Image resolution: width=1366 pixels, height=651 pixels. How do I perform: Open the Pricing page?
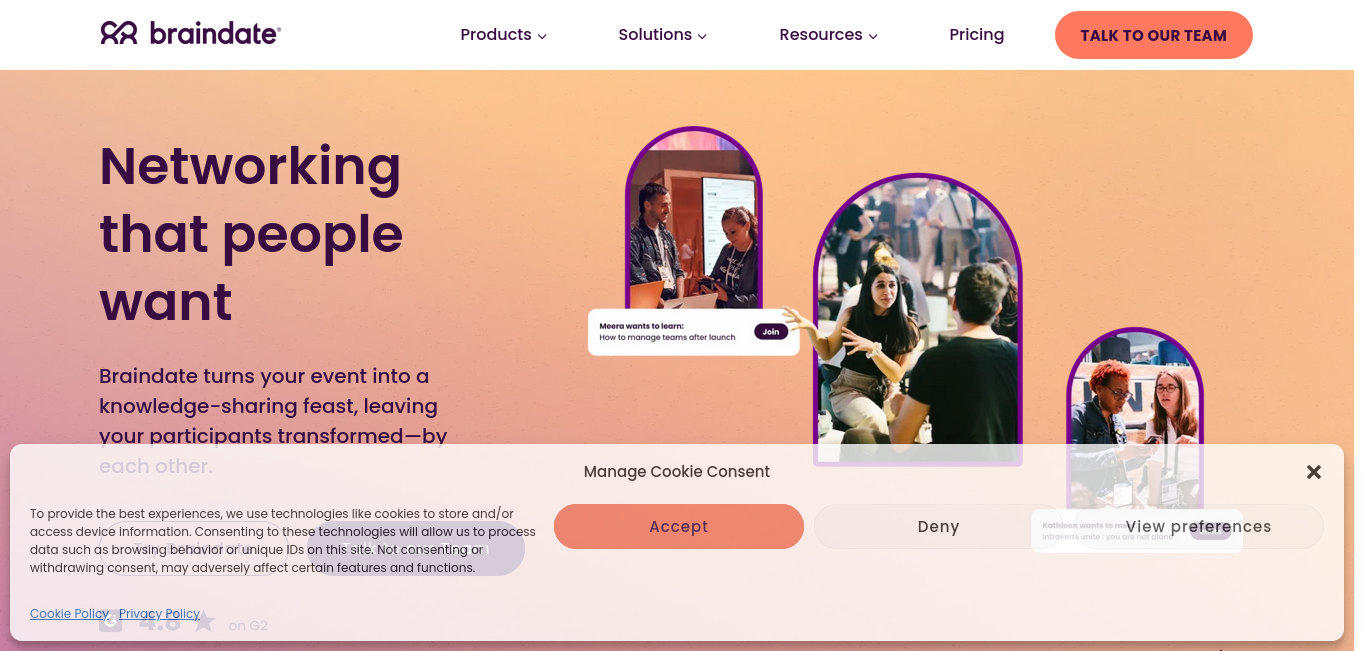(976, 35)
